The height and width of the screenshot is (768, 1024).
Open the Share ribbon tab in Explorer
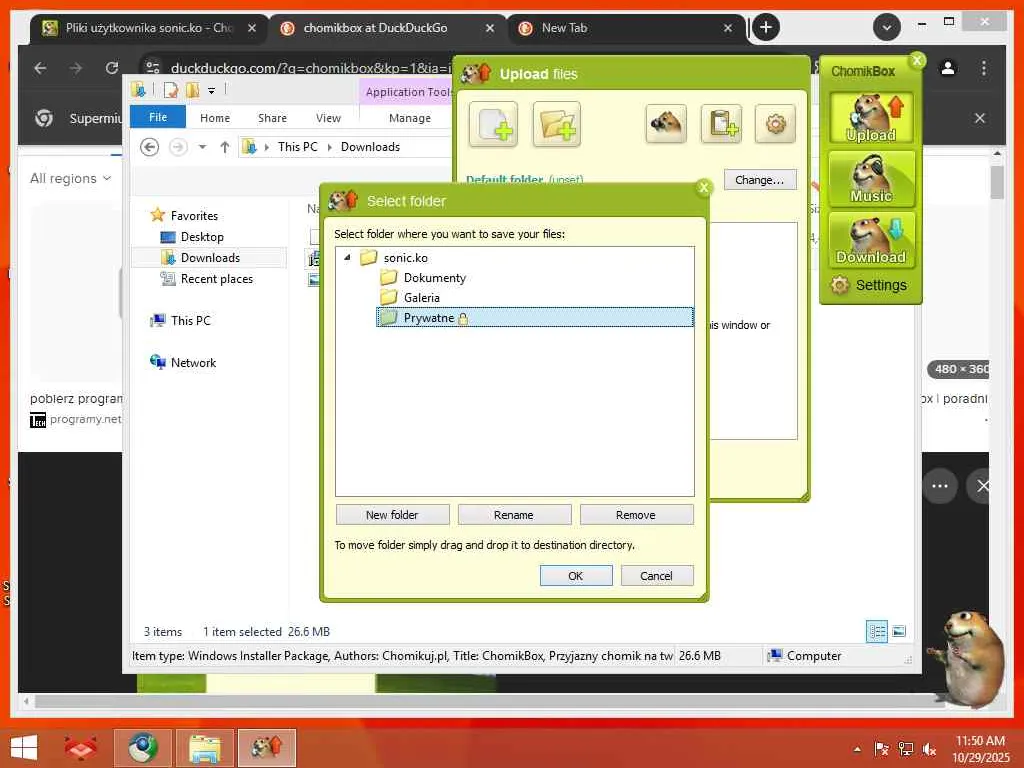pyautogui.click(x=272, y=118)
